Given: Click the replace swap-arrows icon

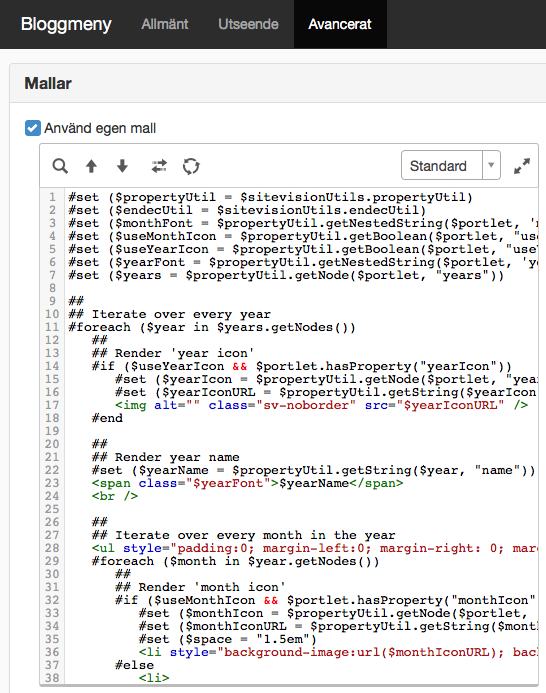Looking at the screenshot, I should click(159, 166).
